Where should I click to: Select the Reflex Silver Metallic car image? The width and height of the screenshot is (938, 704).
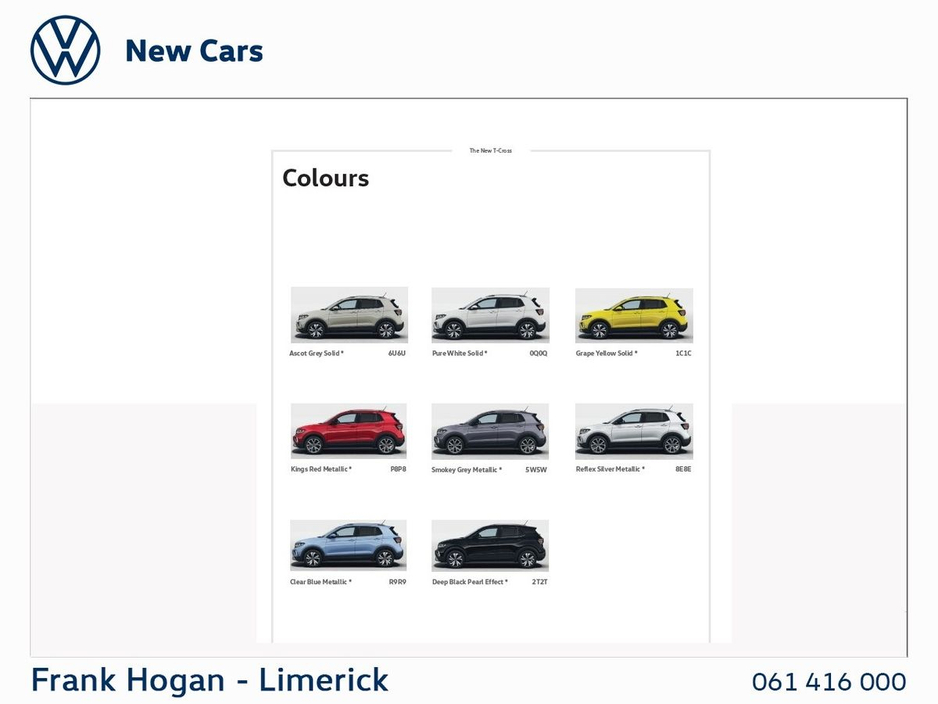pyautogui.click(x=634, y=431)
